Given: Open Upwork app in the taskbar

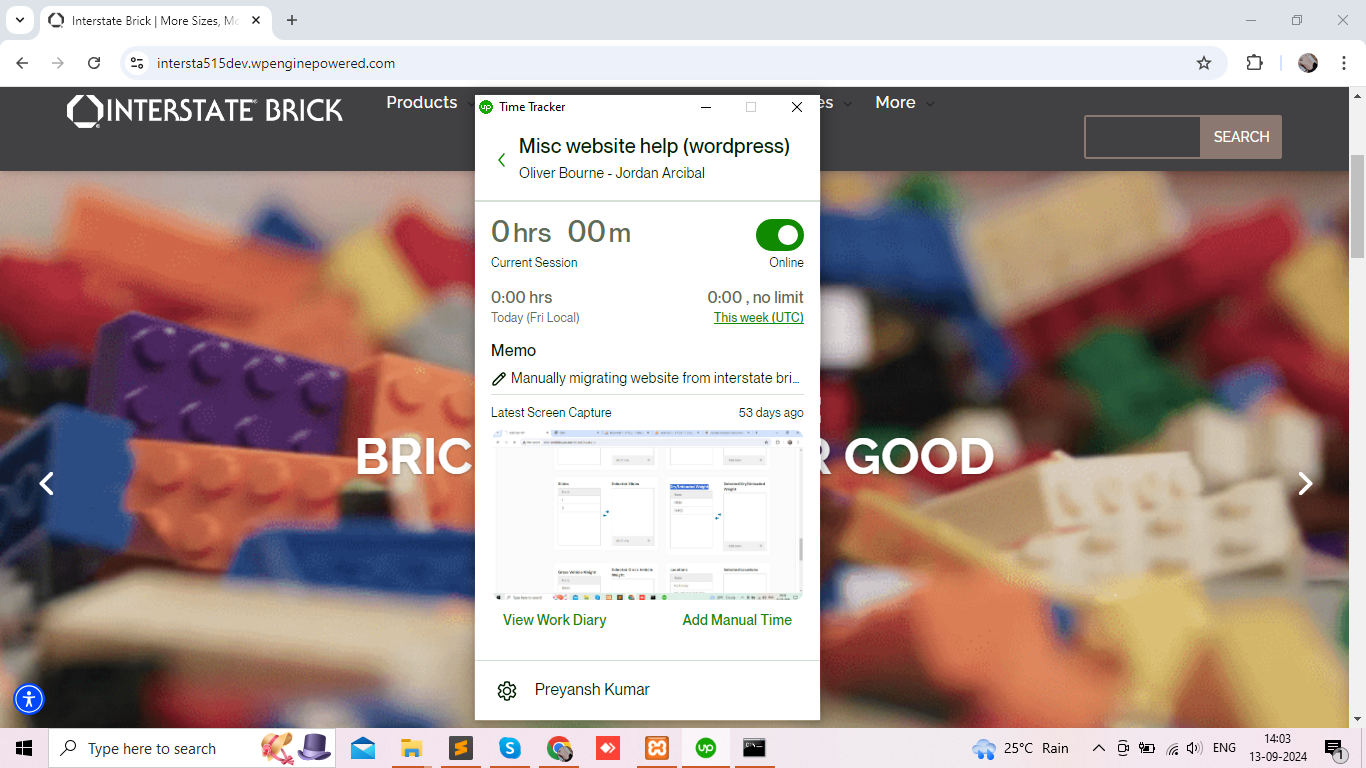Looking at the screenshot, I should [706, 748].
